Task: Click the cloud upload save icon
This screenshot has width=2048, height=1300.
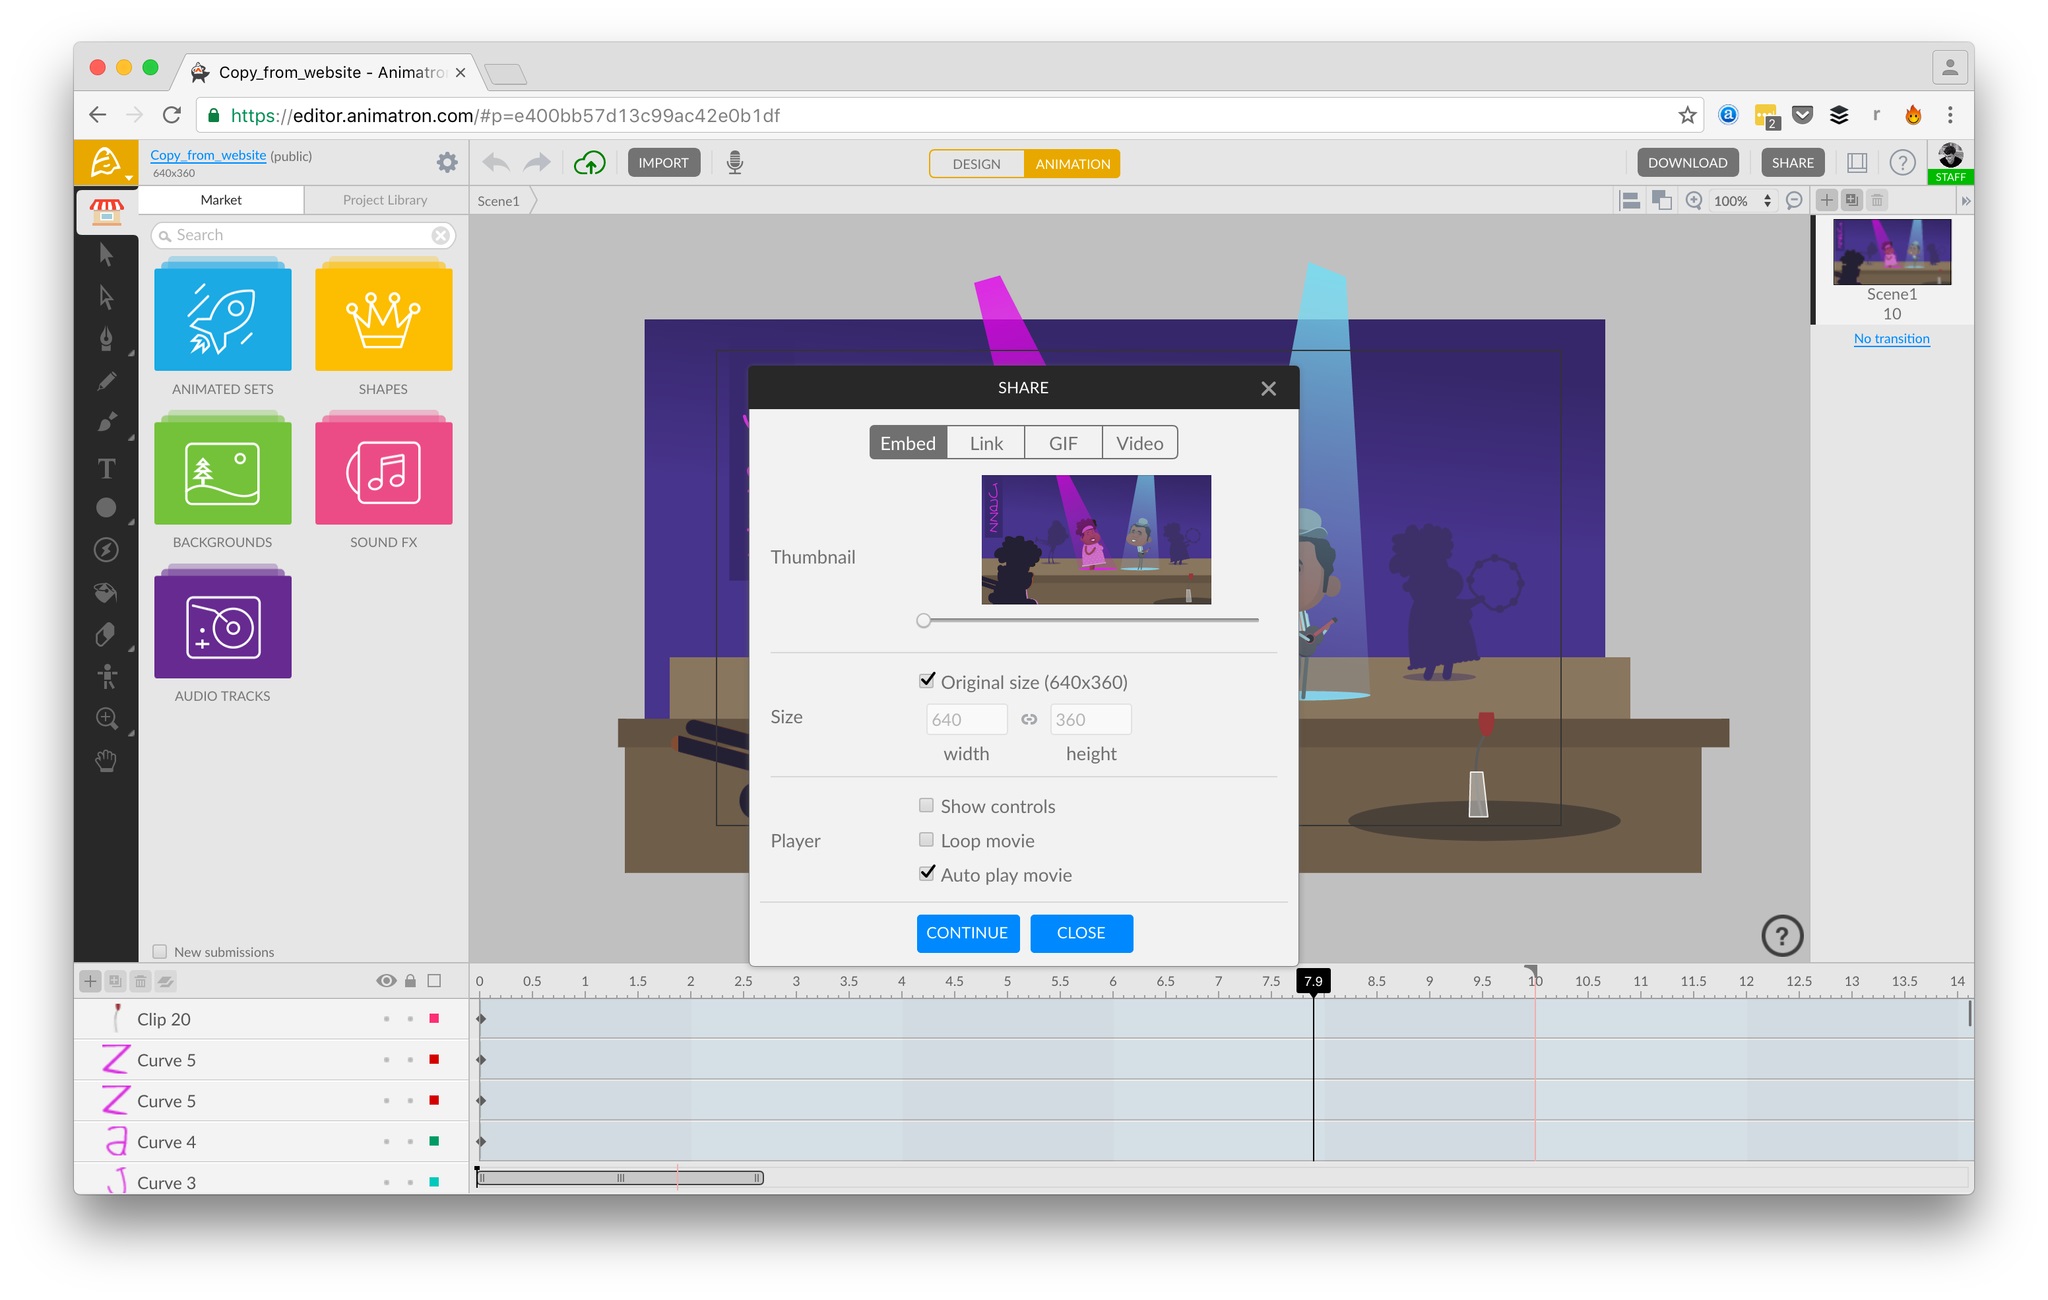Action: click(x=590, y=163)
